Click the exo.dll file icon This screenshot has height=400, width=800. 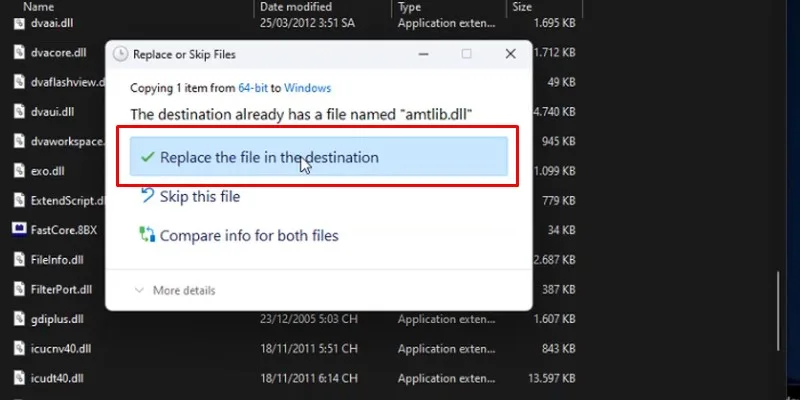[19, 170]
